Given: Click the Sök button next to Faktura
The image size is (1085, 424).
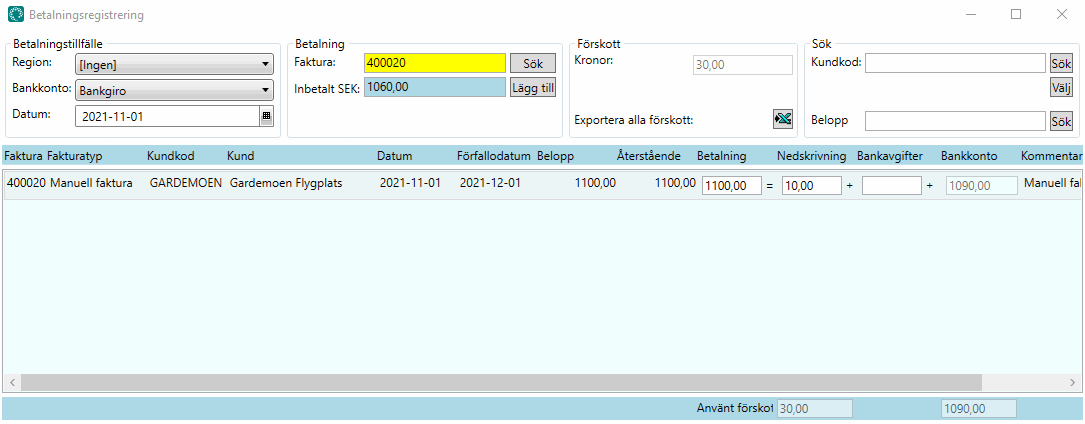Looking at the screenshot, I should (532, 63).
